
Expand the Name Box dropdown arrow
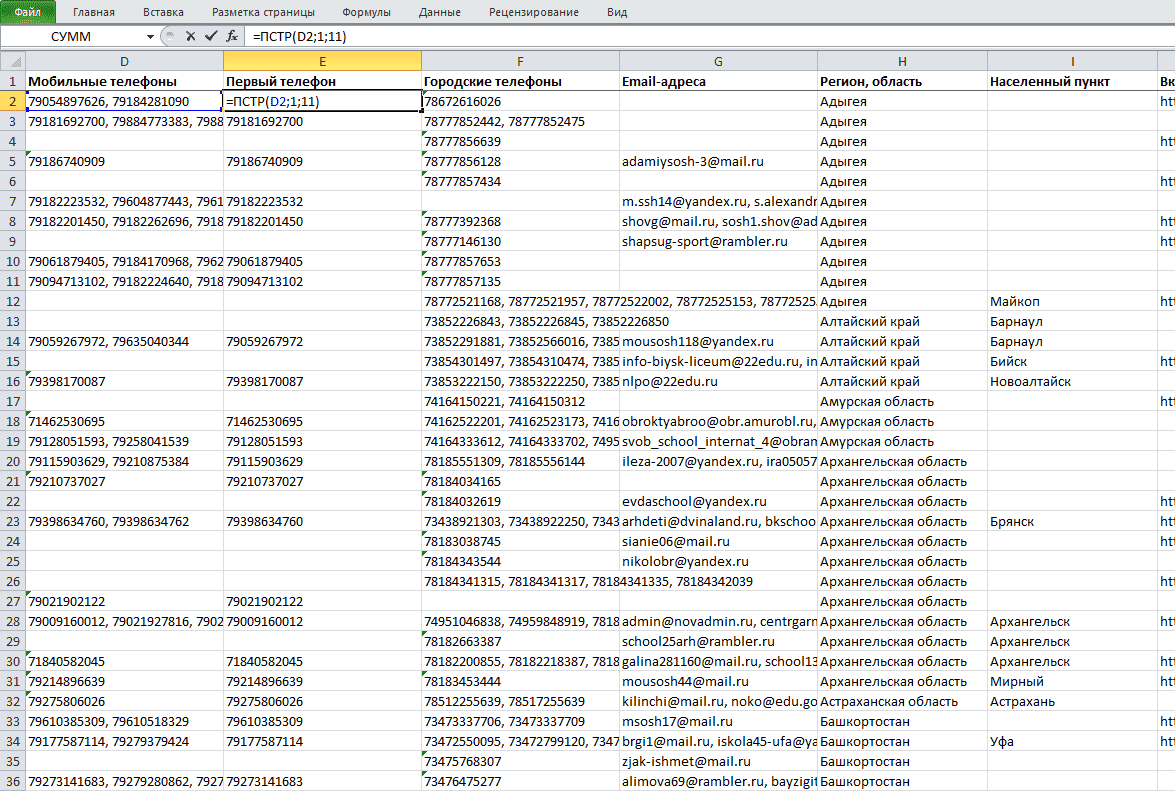point(151,37)
